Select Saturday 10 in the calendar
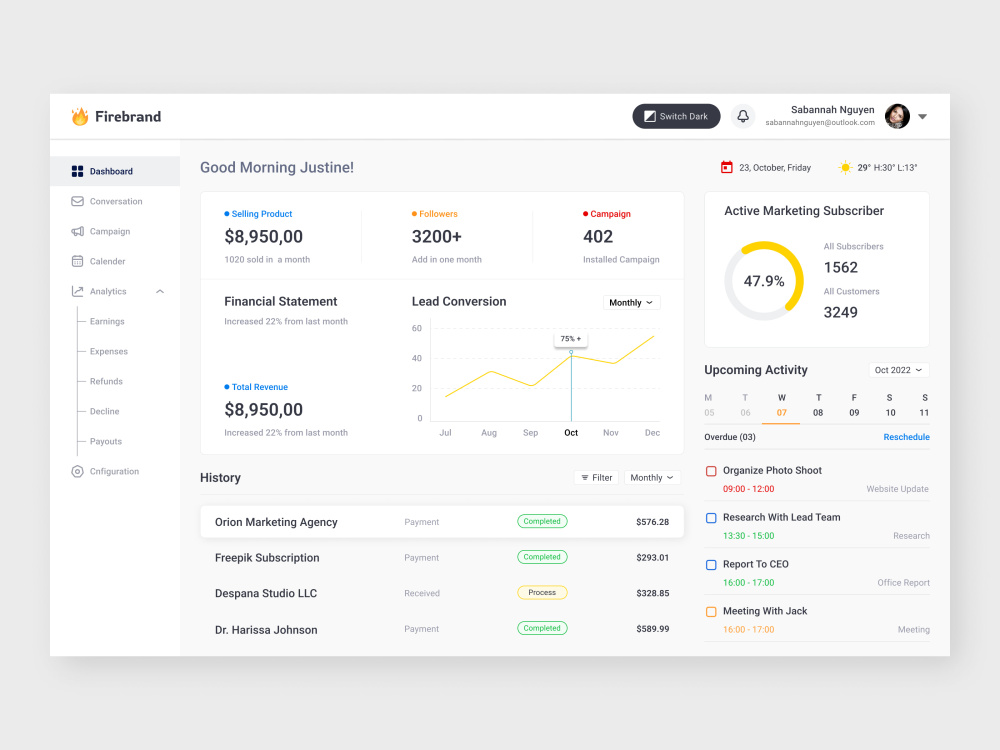Viewport: 1000px width, 750px height. point(890,406)
